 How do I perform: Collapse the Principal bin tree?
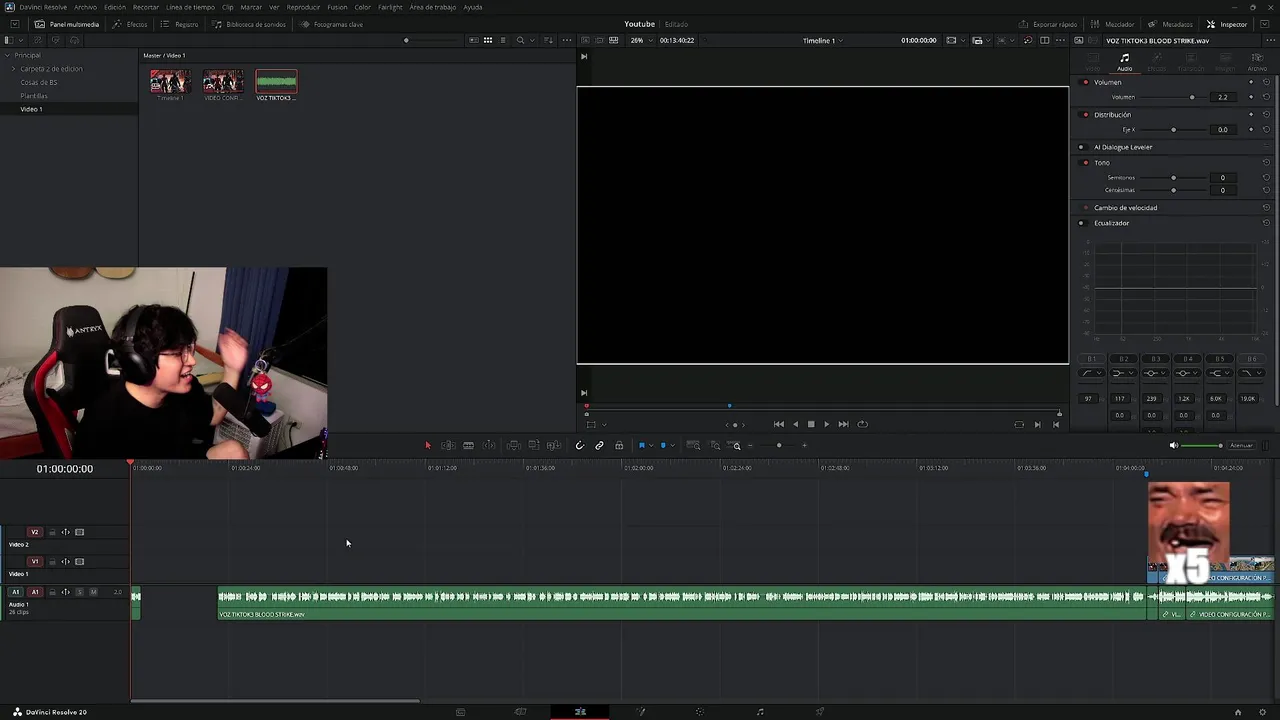8,55
